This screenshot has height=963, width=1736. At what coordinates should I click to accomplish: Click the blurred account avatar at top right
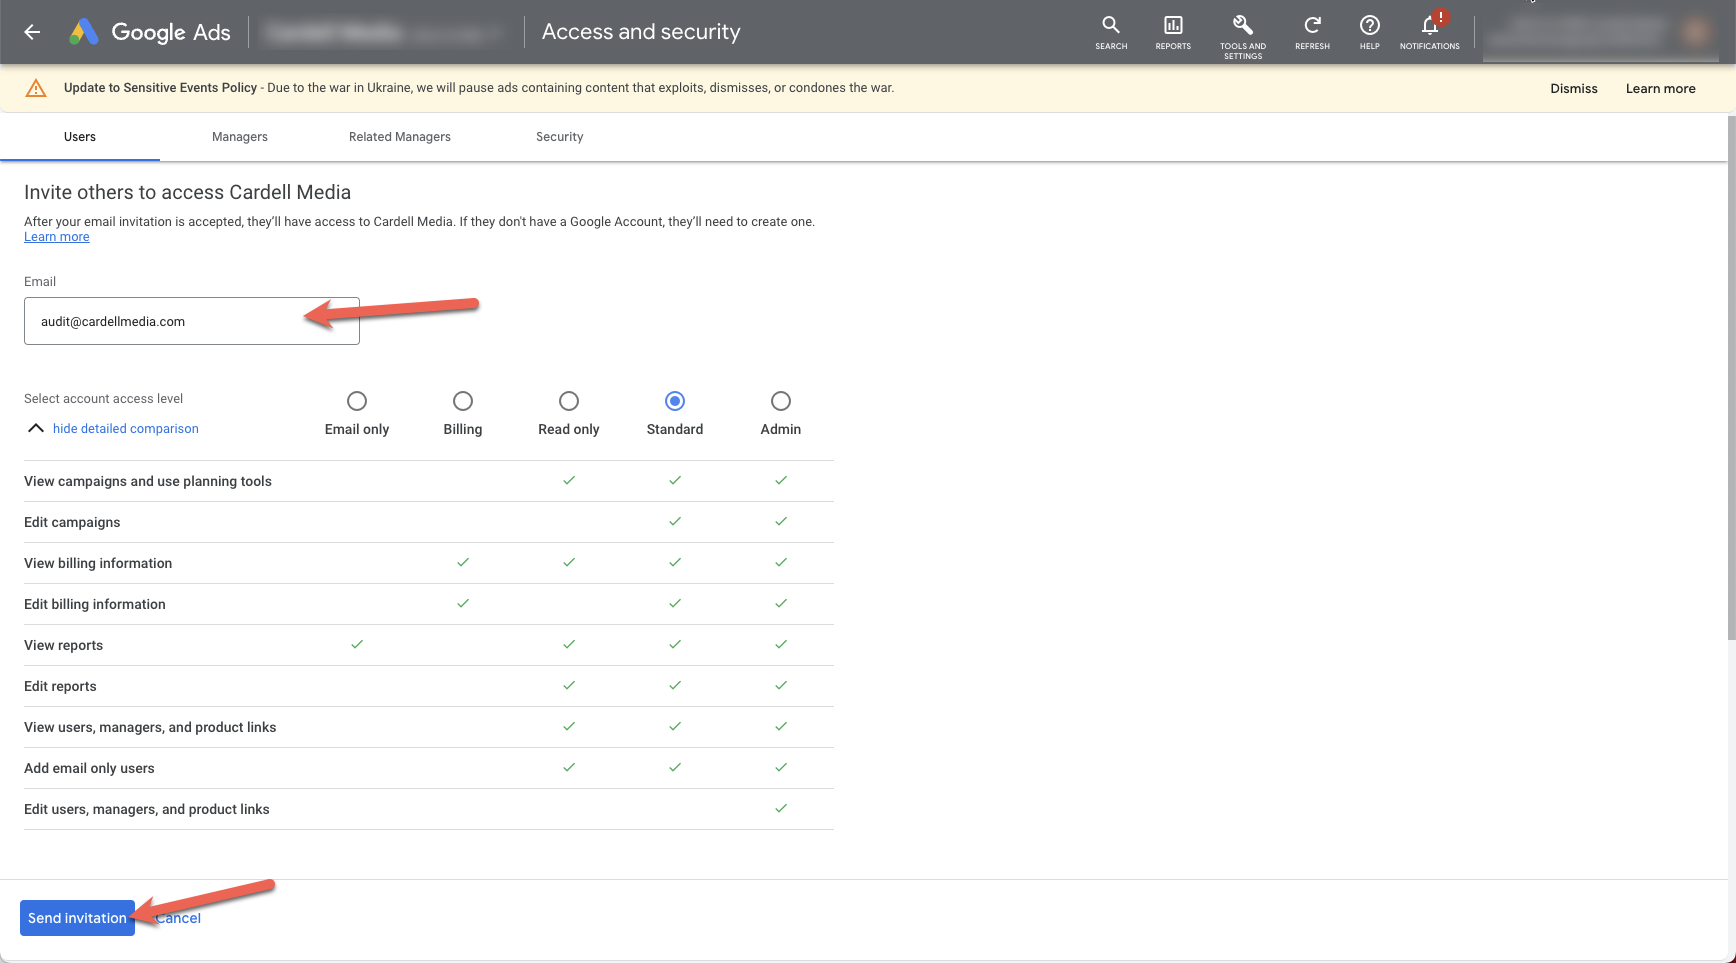(x=1695, y=32)
